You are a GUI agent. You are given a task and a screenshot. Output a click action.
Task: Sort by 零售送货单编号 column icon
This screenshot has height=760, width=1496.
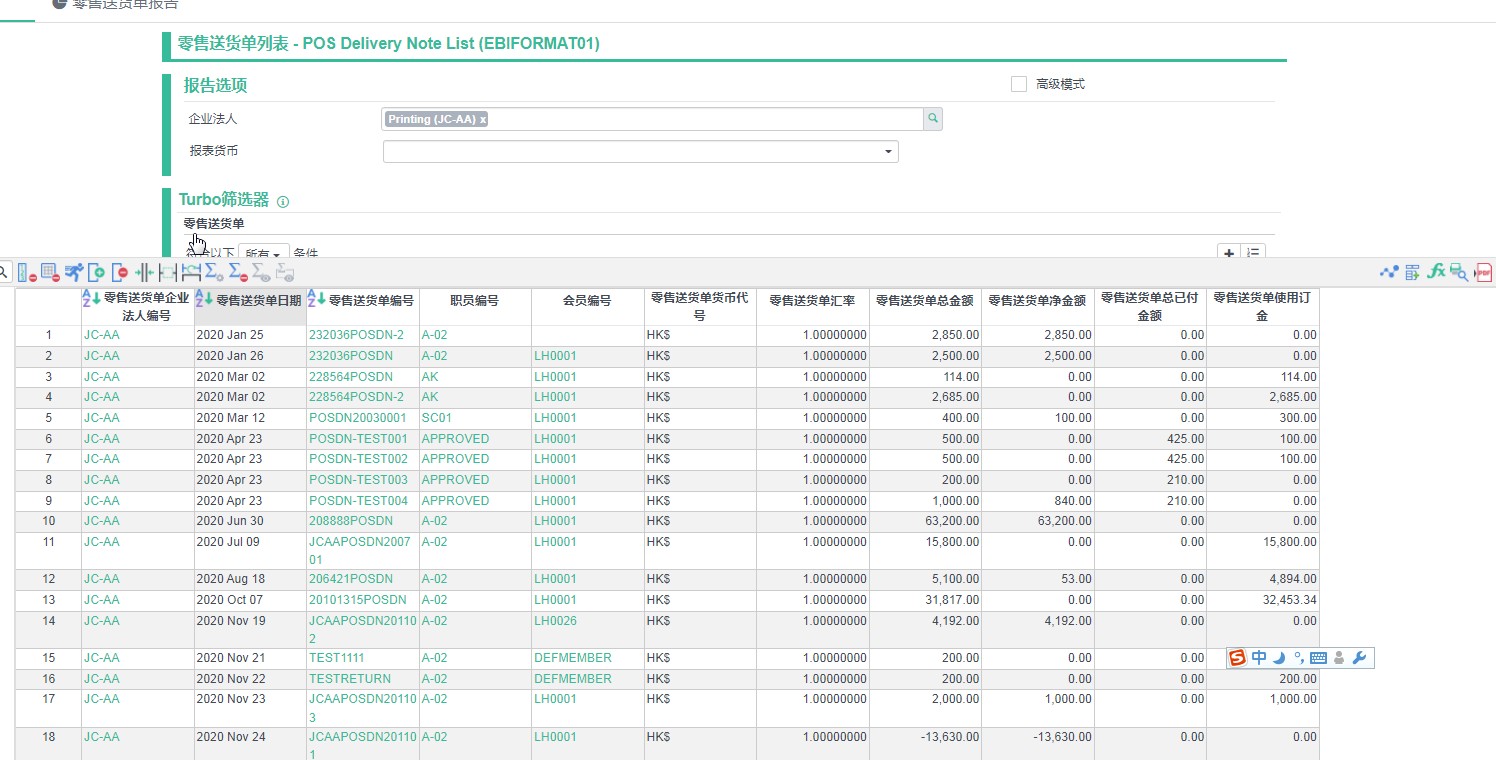click(317, 298)
